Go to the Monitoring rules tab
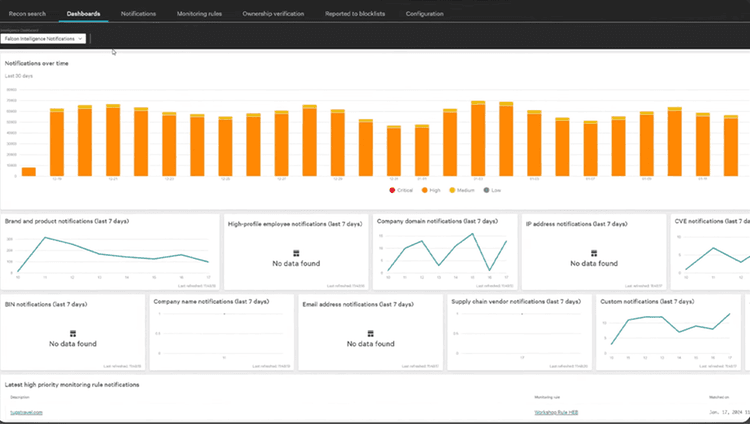 pyautogui.click(x=199, y=14)
